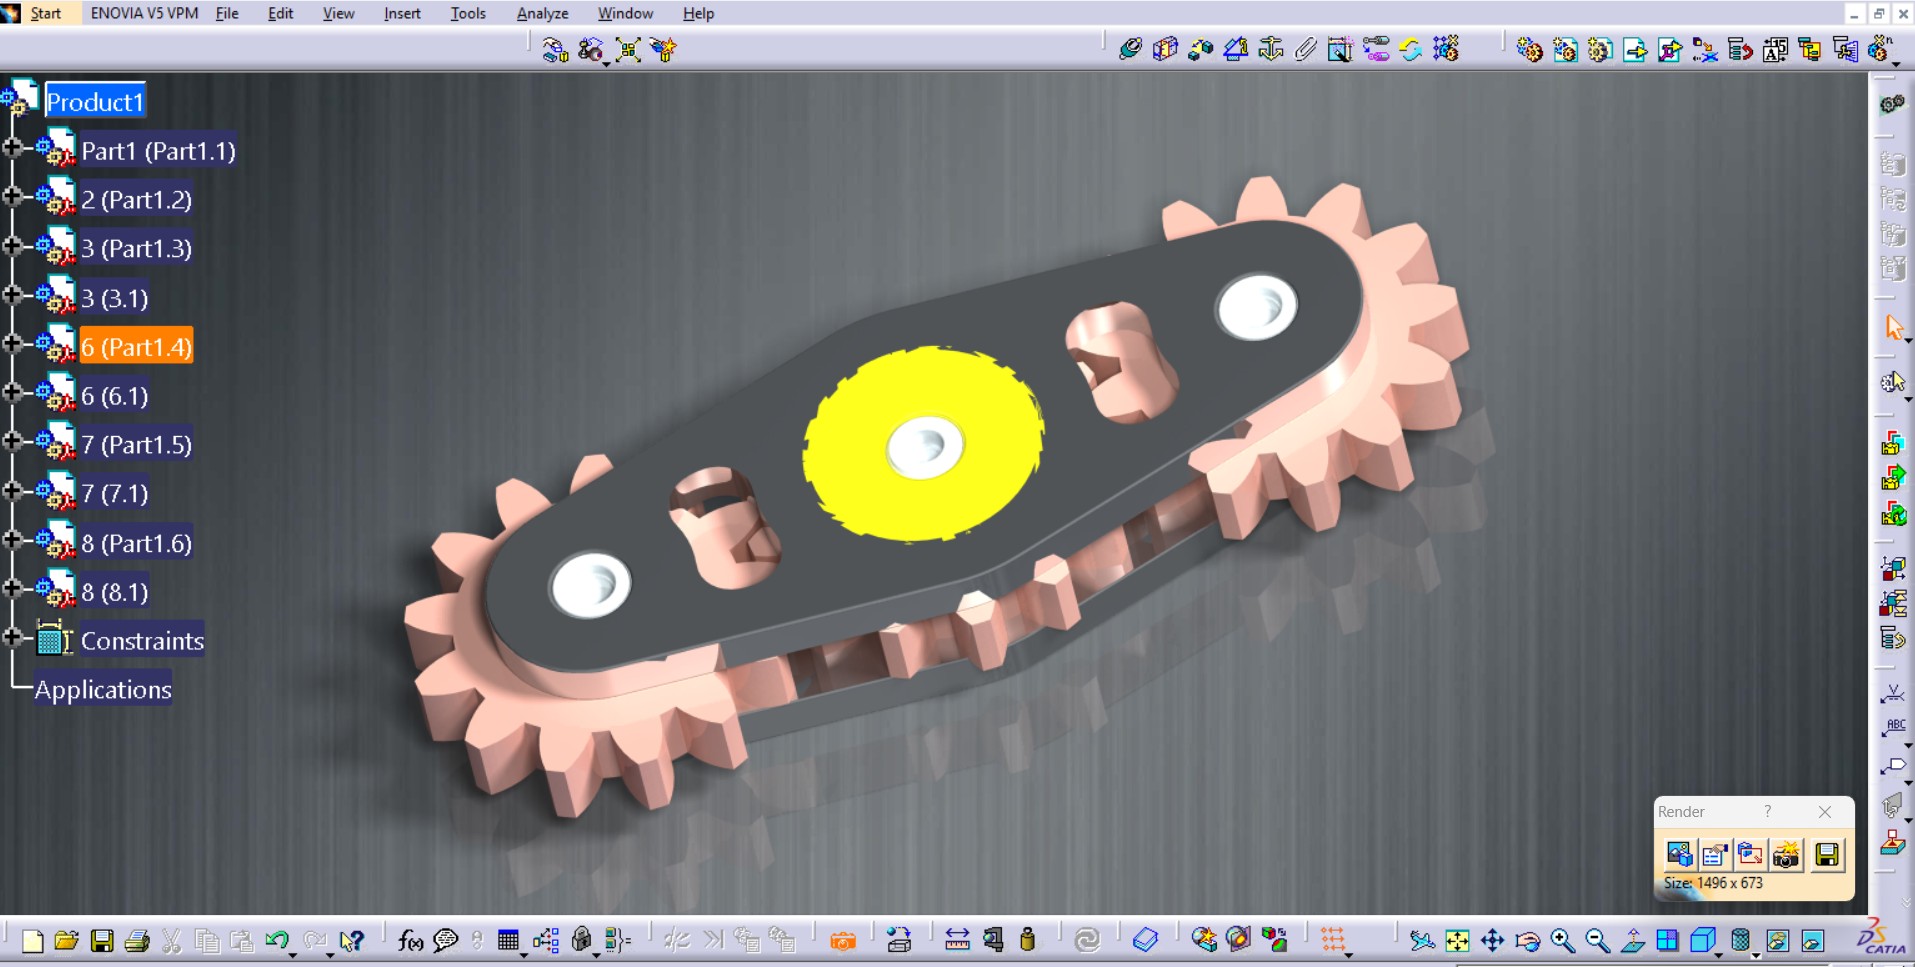Image resolution: width=1915 pixels, height=967 pixels.
Task: Select the Pan arrows tool
Action: tap(1492, 941)
